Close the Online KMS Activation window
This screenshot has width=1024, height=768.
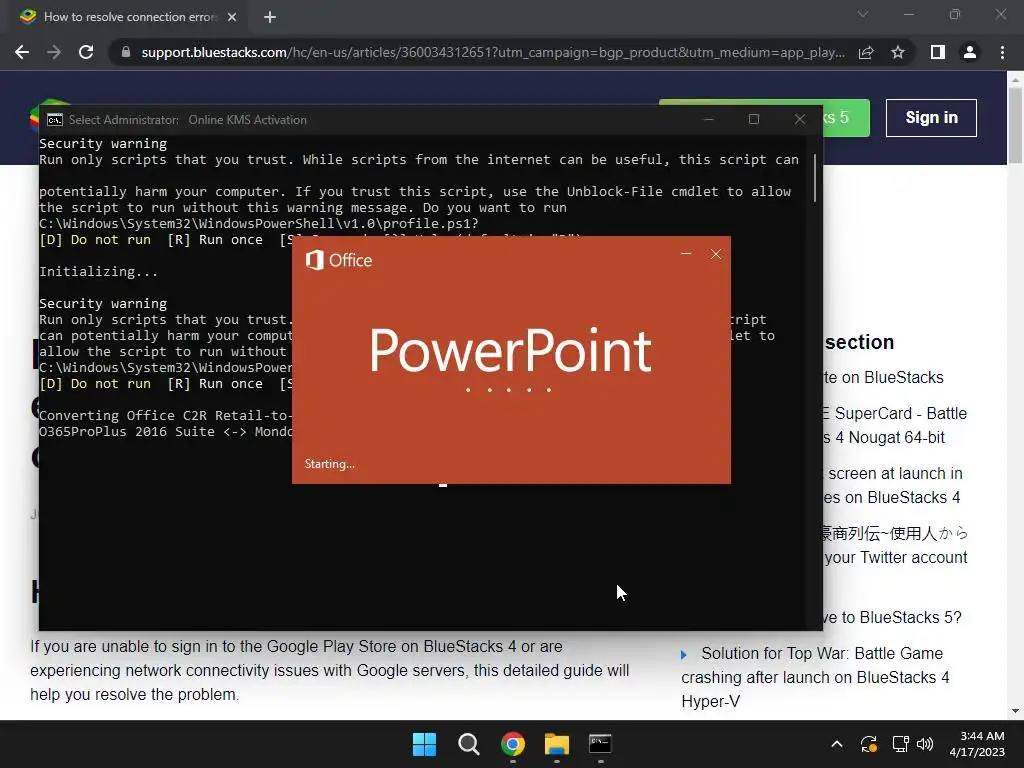tap(799, 119)
